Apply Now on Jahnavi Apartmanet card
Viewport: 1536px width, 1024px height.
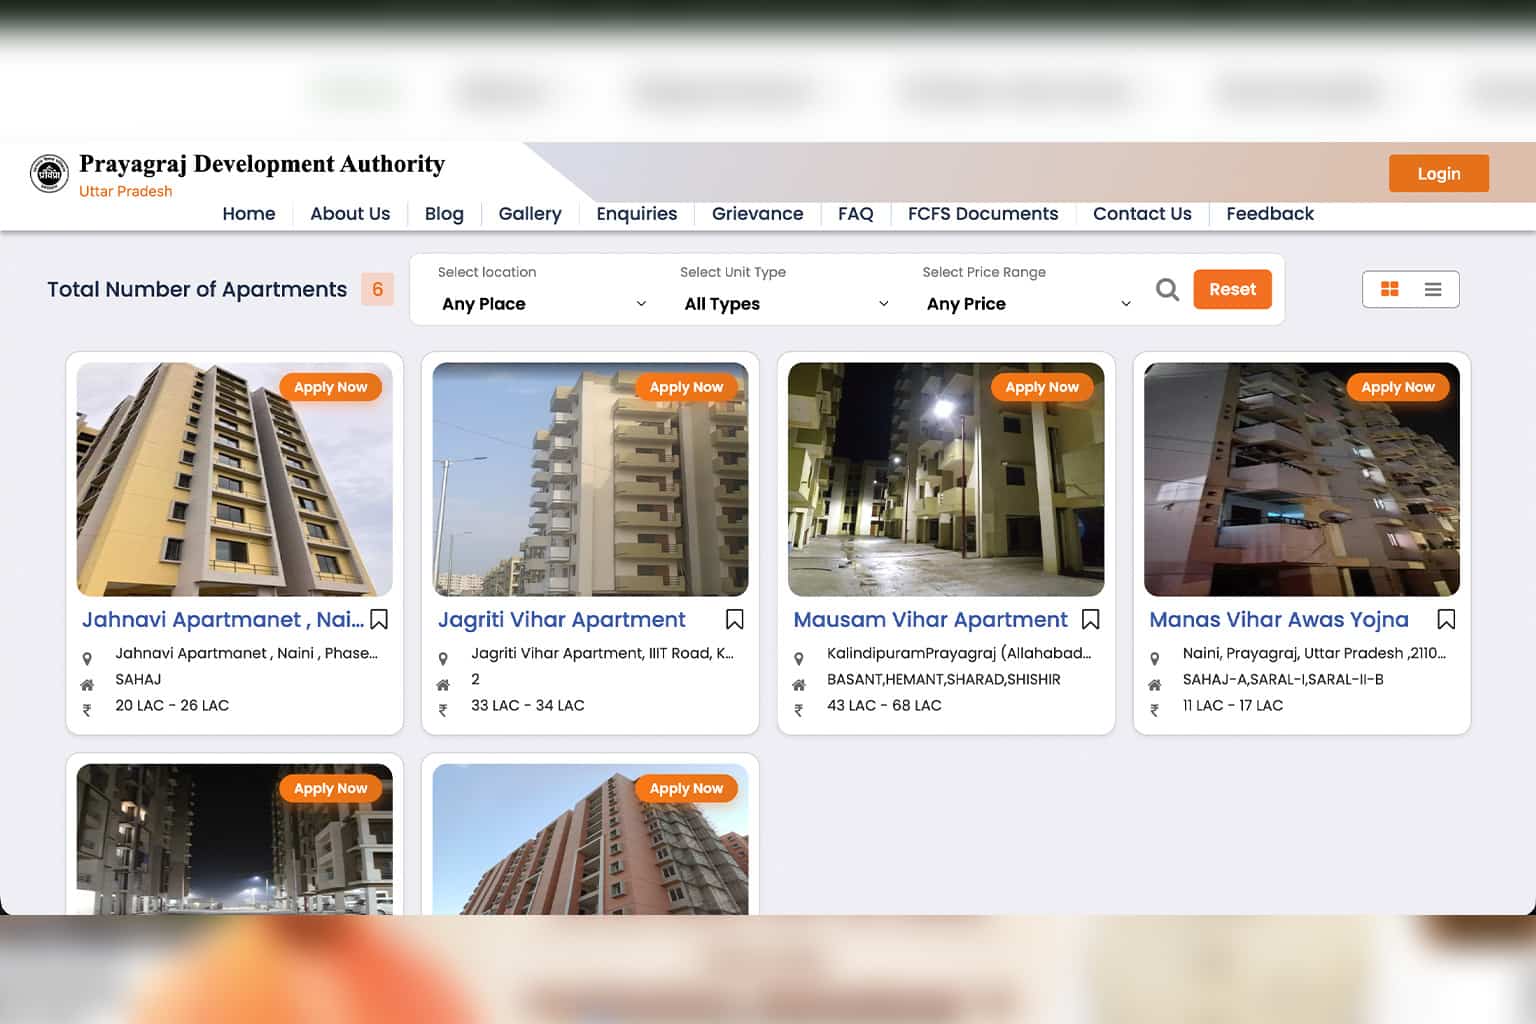tap(331, 387)
